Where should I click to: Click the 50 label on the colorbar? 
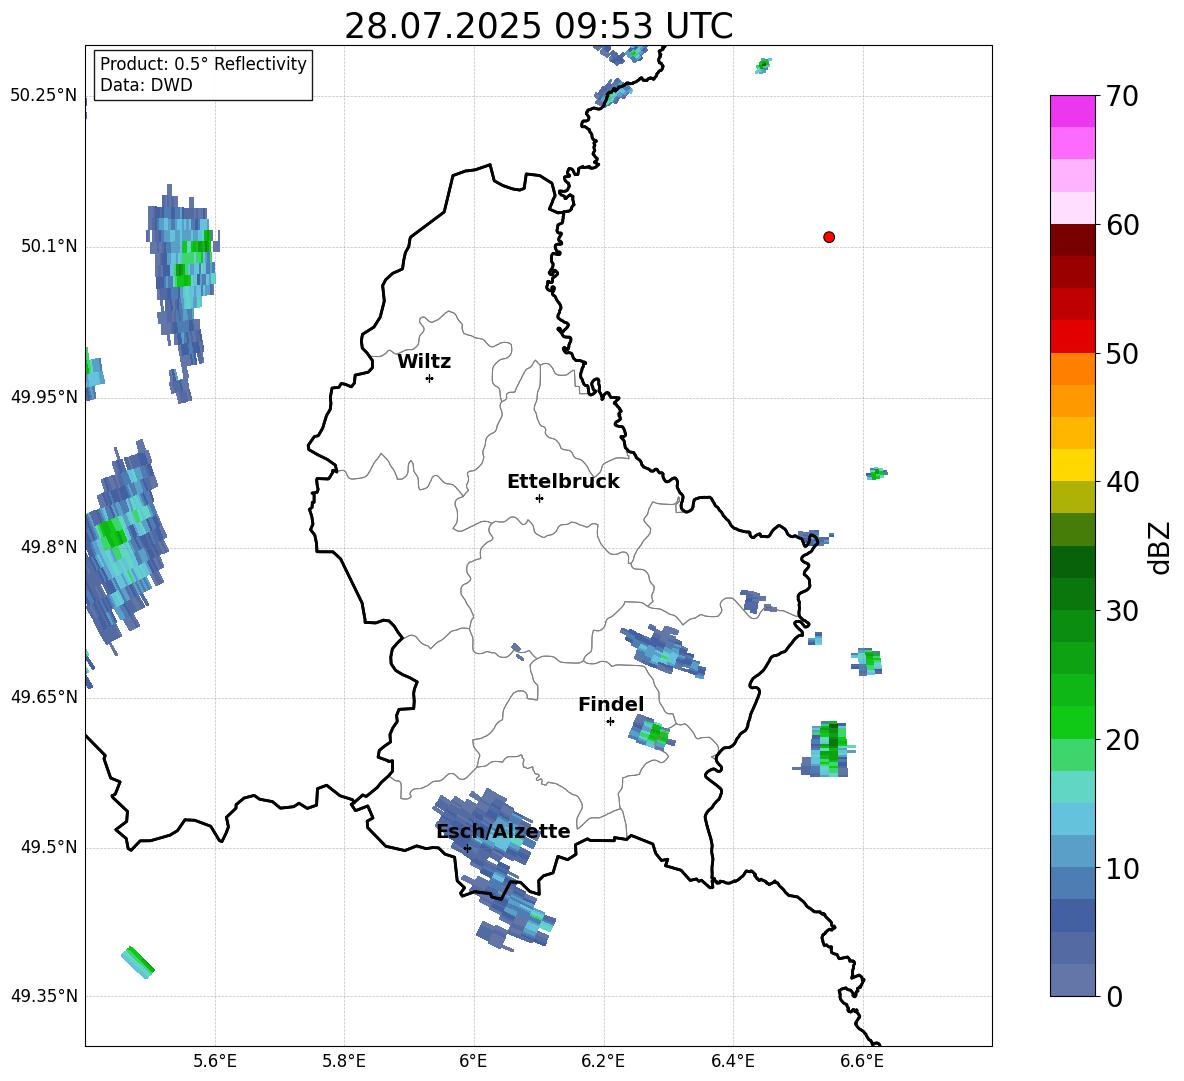1121,354
